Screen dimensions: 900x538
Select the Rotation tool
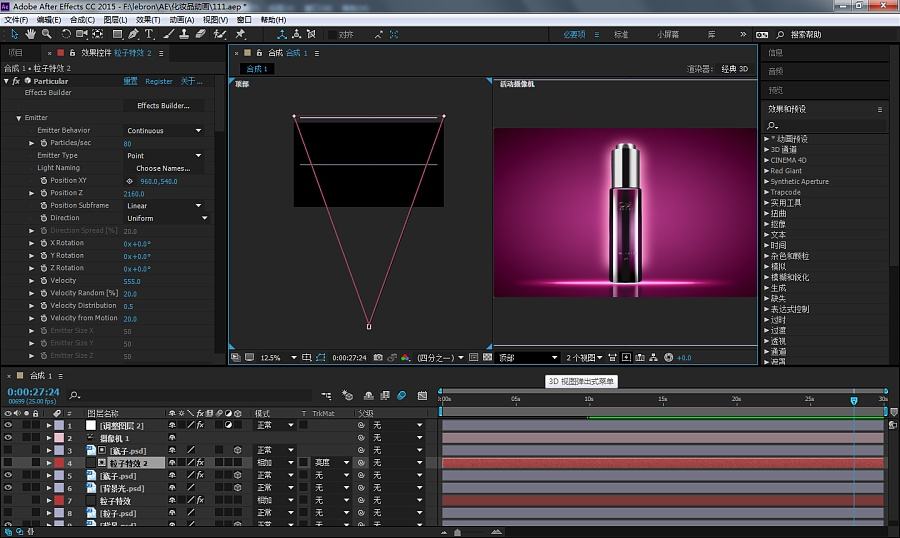point(66,34)
